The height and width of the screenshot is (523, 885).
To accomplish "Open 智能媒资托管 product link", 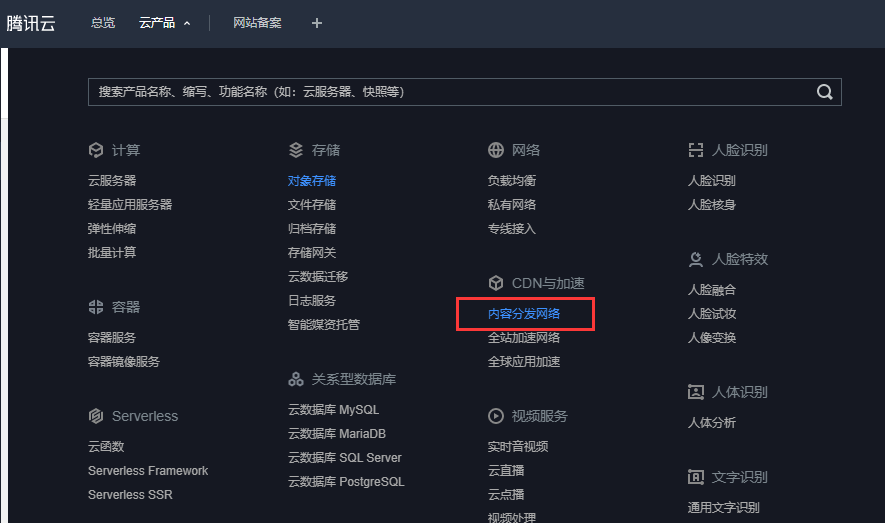I will [323, 324].
